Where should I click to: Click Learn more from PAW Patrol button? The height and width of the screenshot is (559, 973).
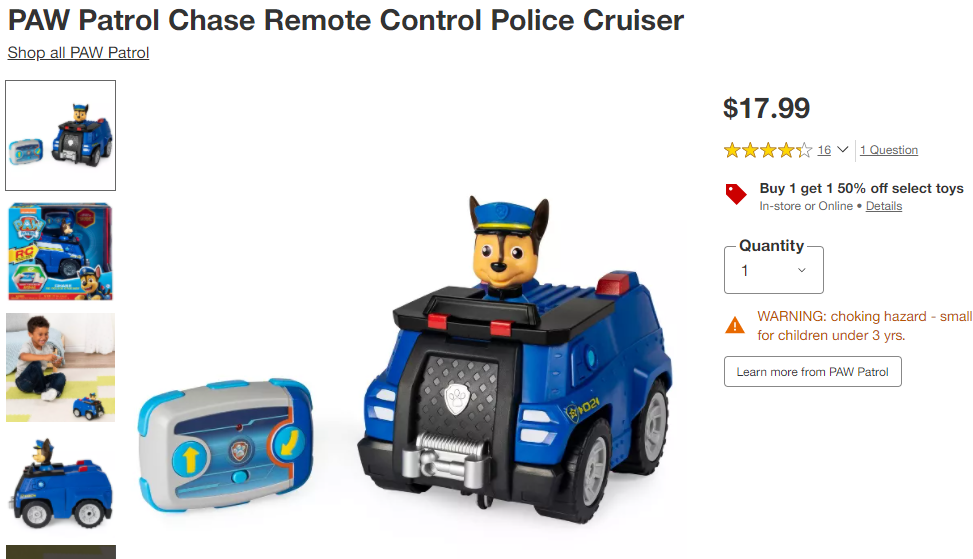(813, 372)
